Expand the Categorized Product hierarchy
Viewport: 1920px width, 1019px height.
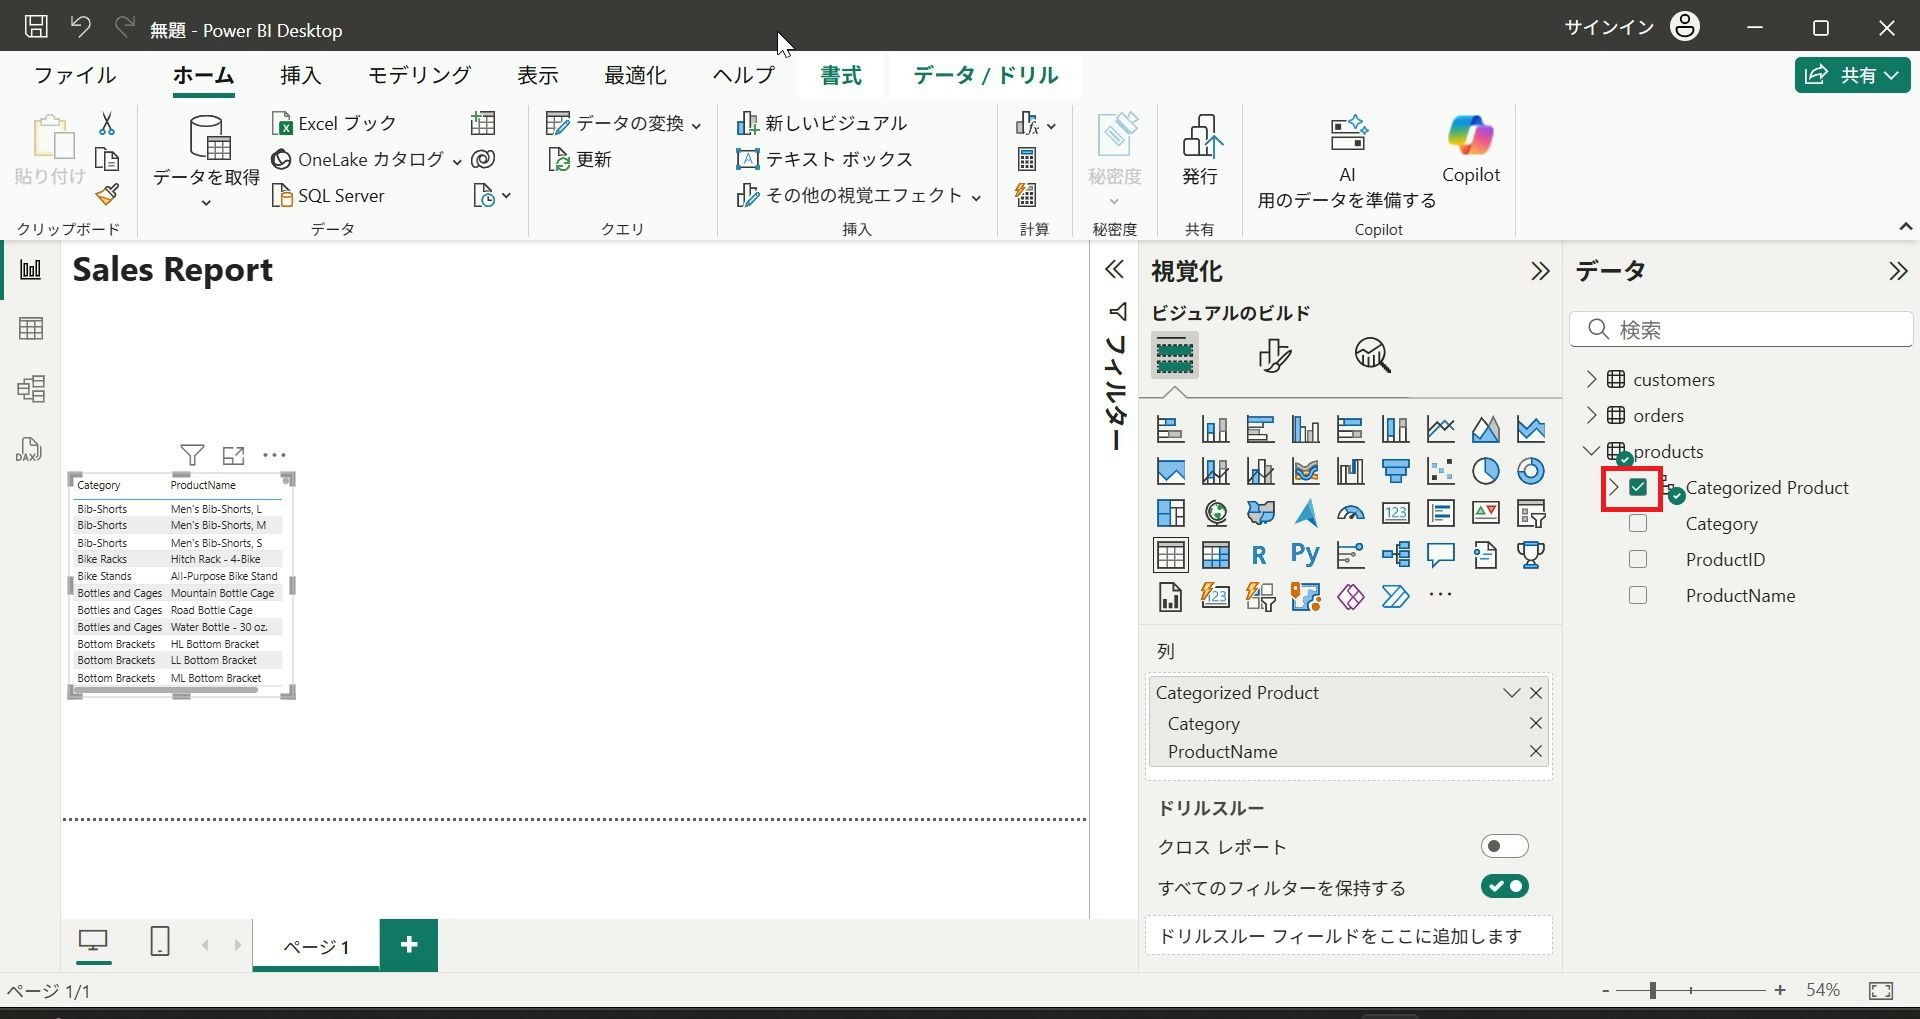(x=1613, y=488)
